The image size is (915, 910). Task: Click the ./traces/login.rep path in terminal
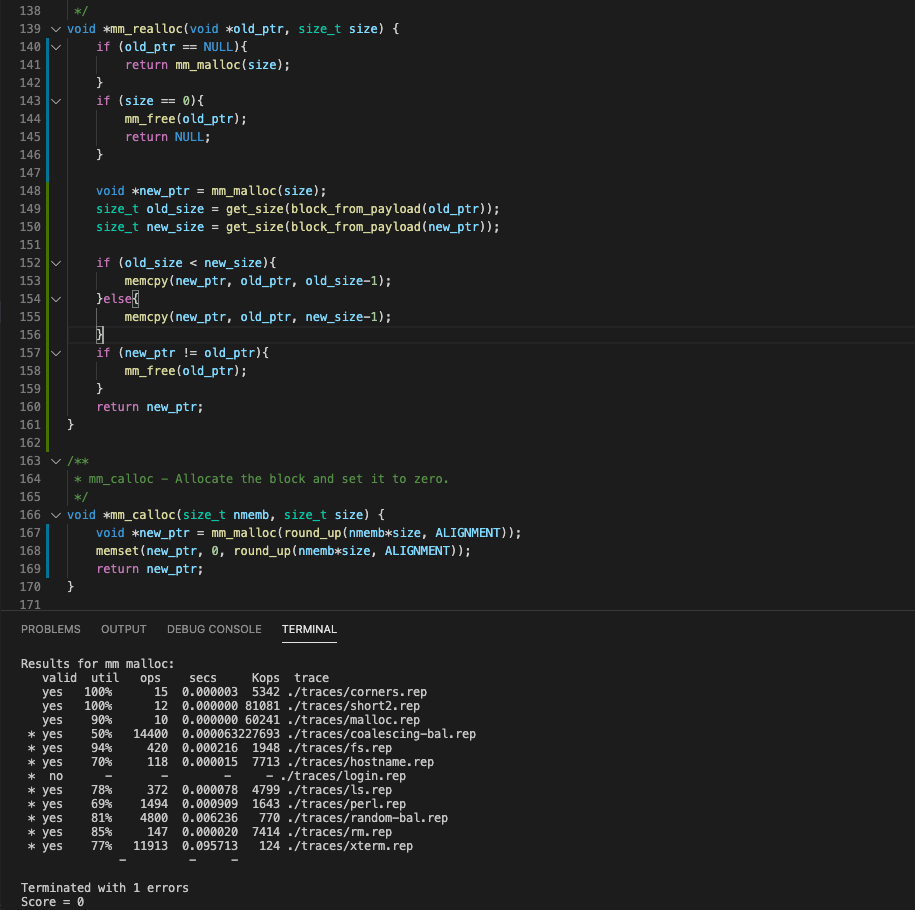click(x=346, y=776)
